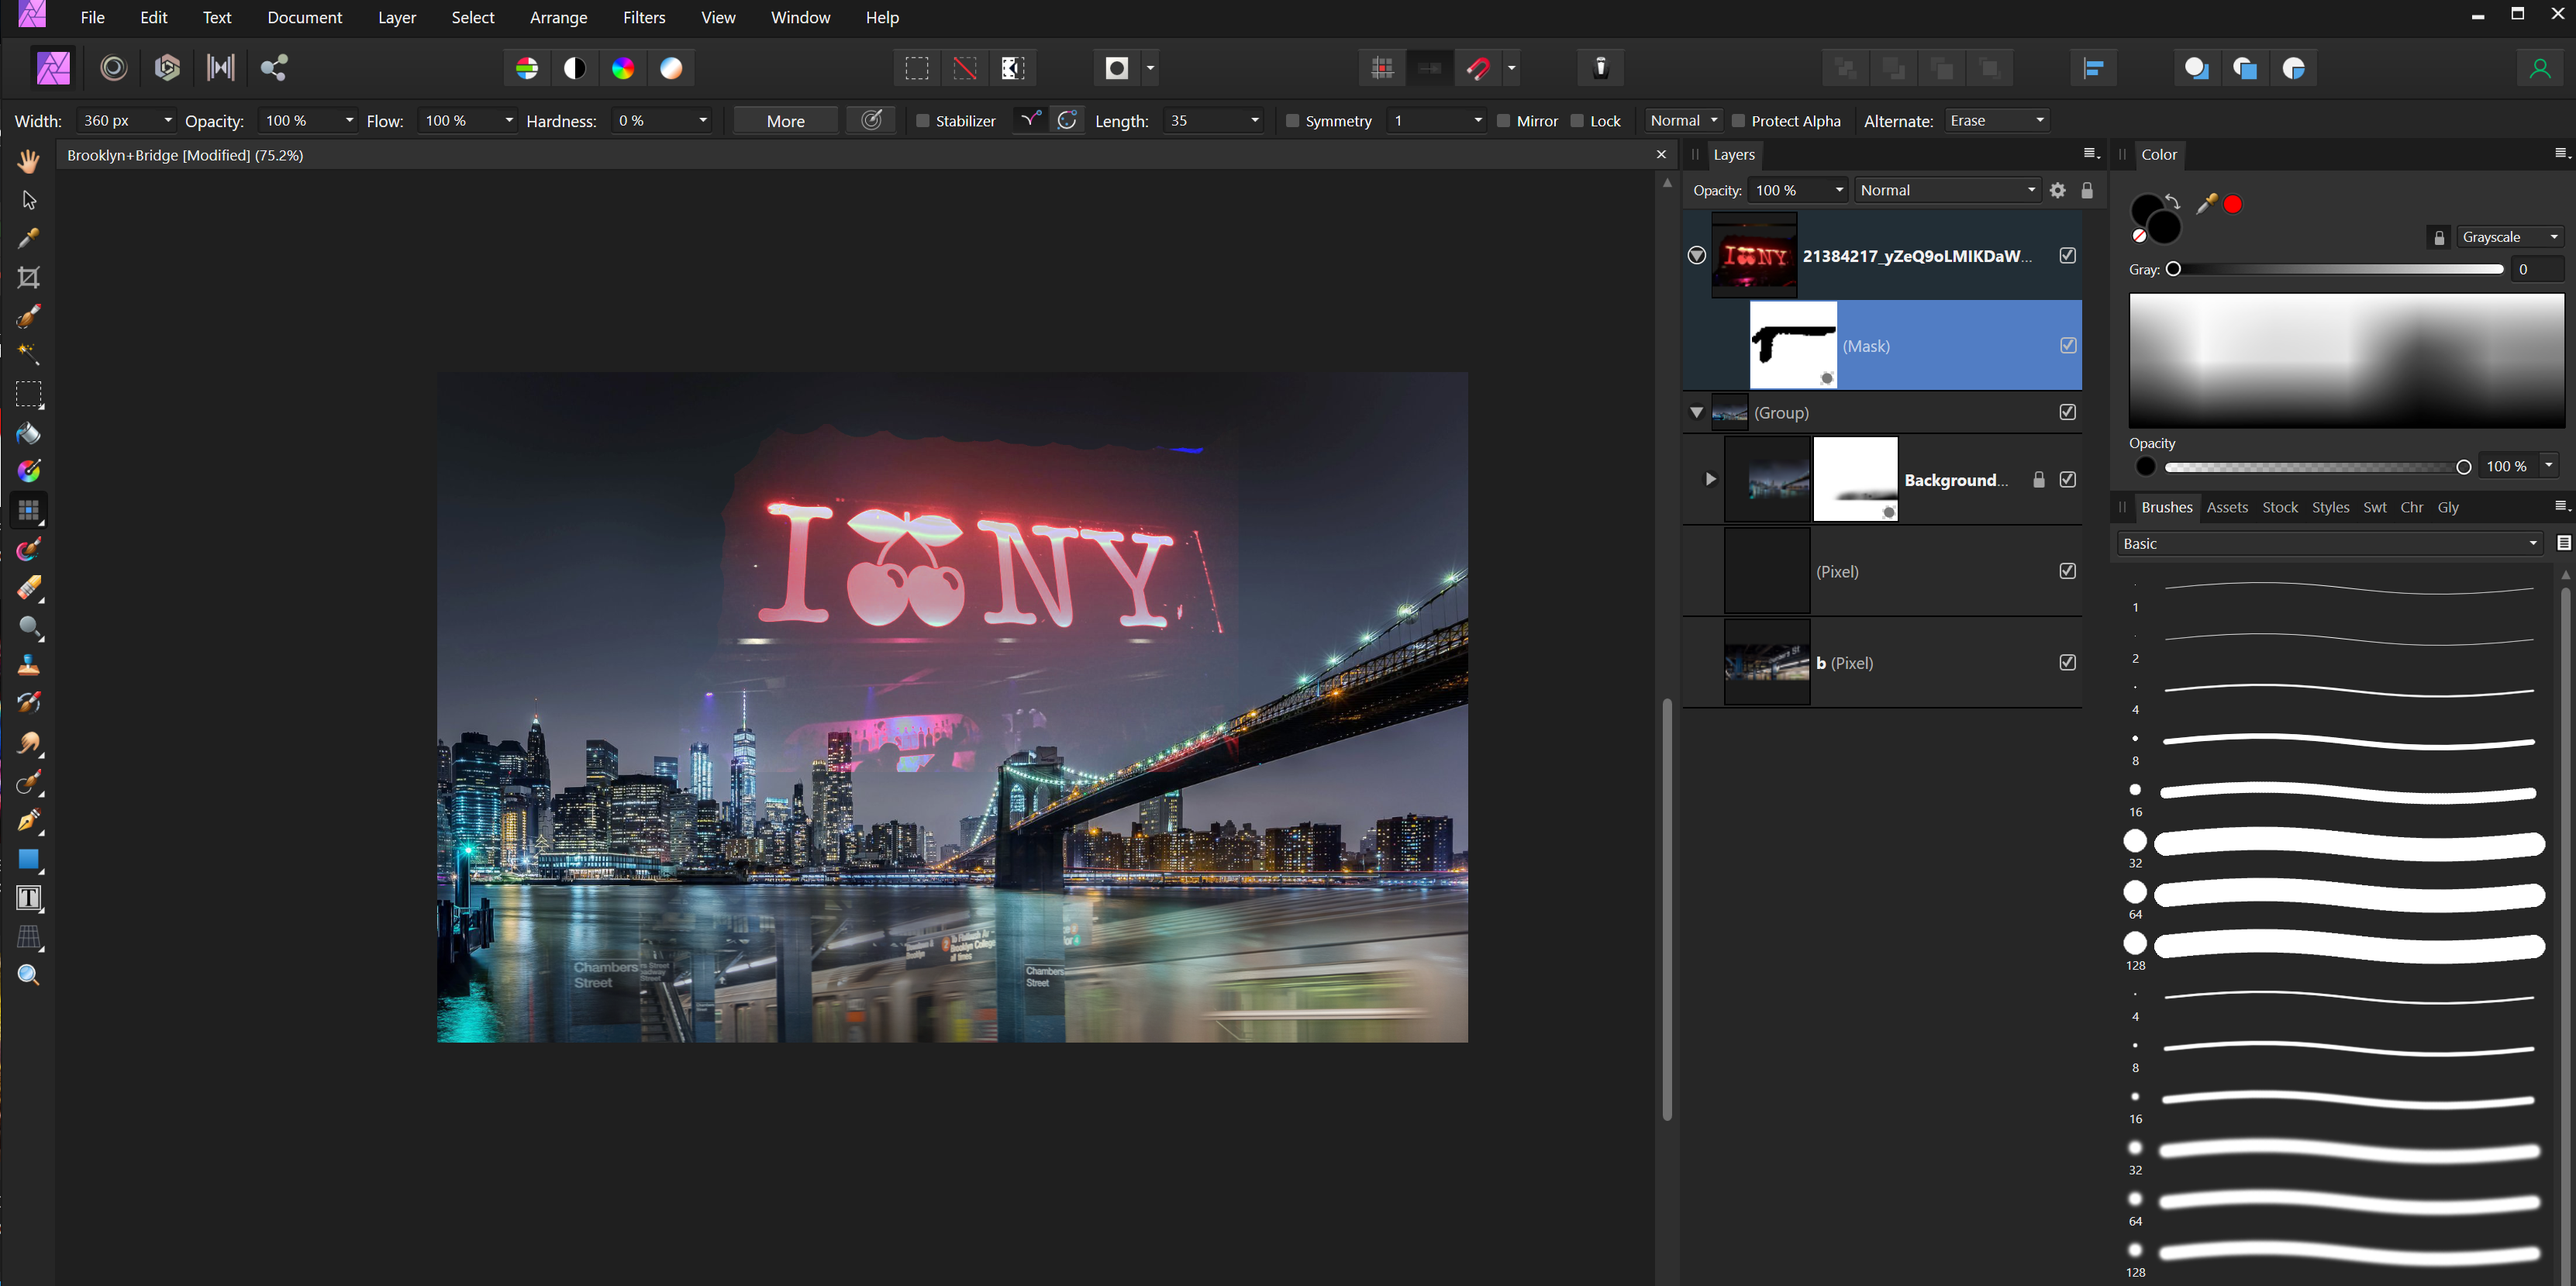Select the (Mask) layer thumbnail
The height and width of the screenshot is (1286, 2576).
(x=1793, y=345)
